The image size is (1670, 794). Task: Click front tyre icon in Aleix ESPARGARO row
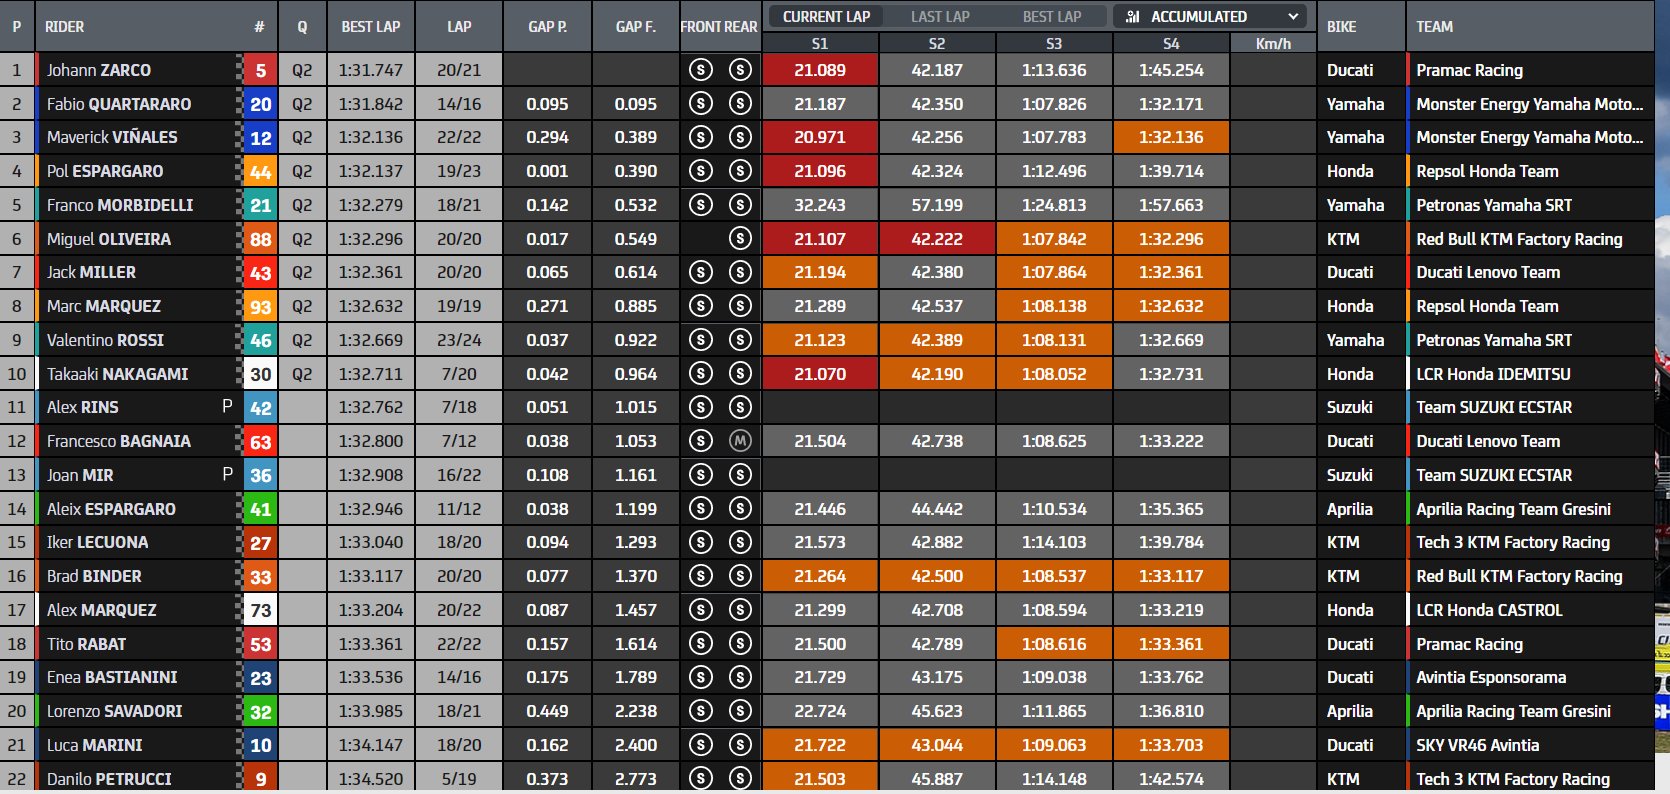click(701, 509)
